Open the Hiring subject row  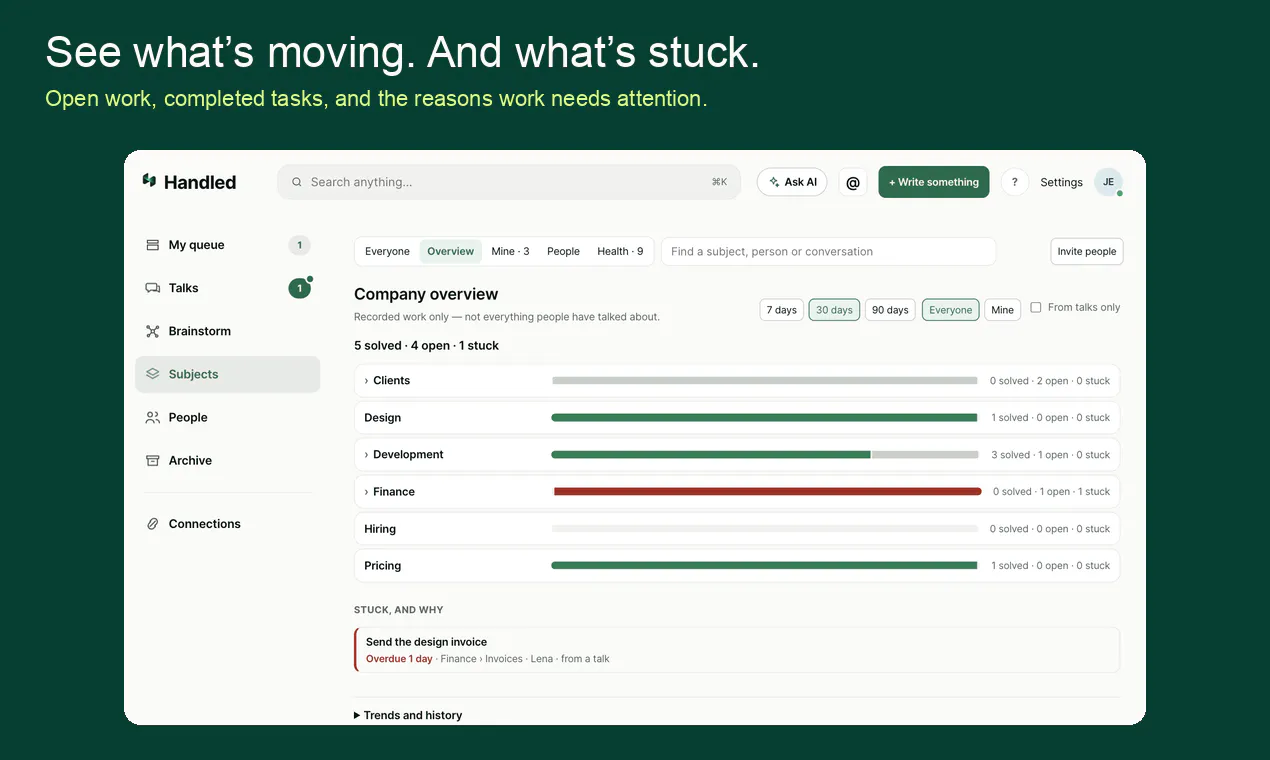[x=737, y=529]
